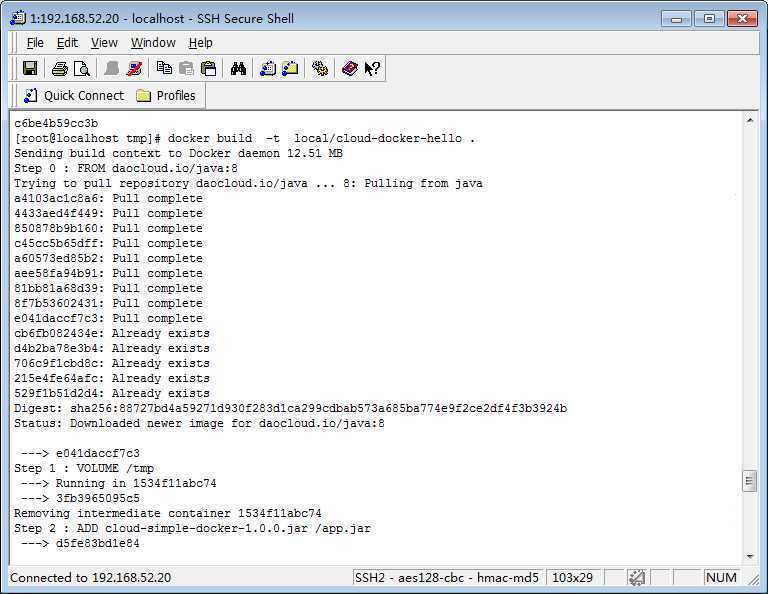Click 'Running in 1534f11abc74' line

[x=119, y=483]
